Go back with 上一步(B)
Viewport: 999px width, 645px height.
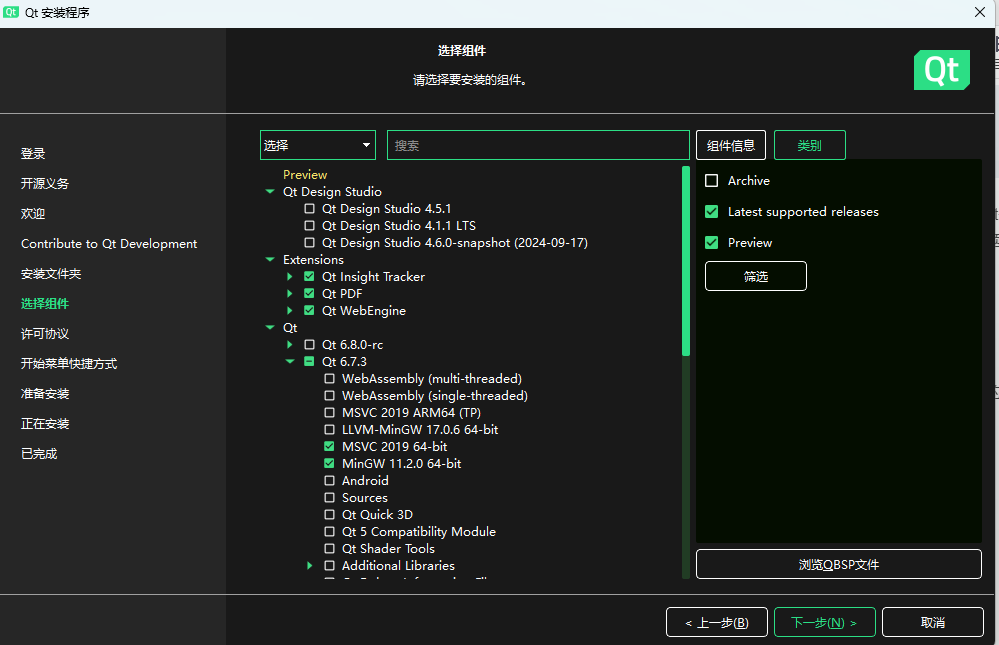[717, 622]
